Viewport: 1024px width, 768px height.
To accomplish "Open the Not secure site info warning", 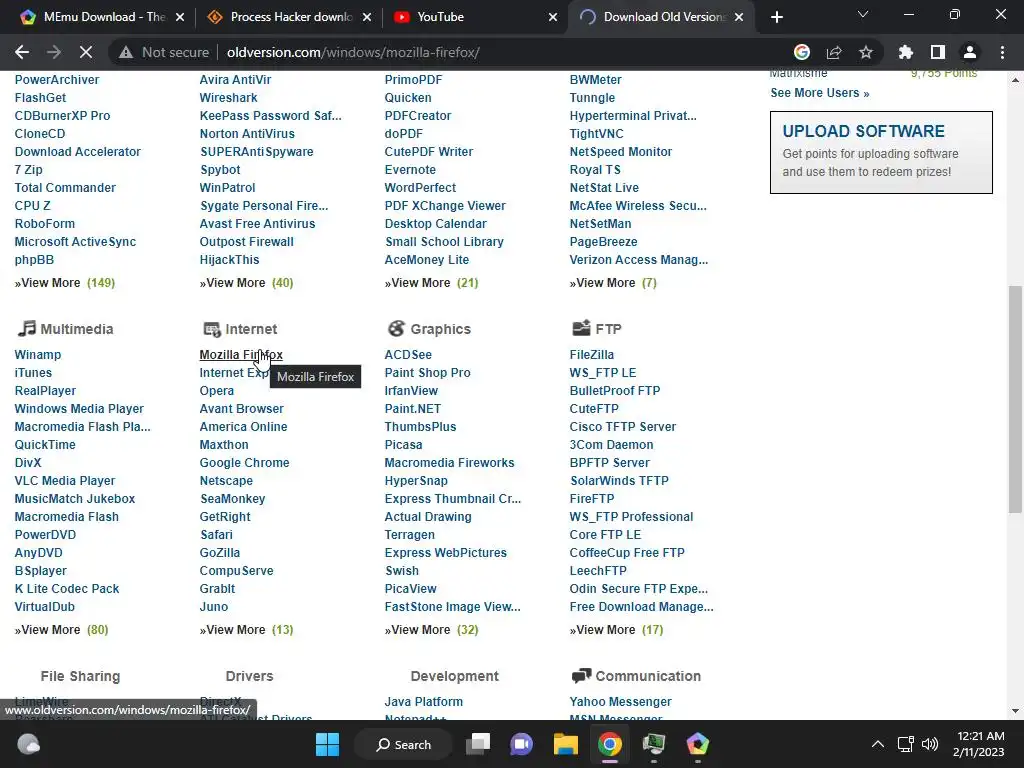I will pos(164,52).
